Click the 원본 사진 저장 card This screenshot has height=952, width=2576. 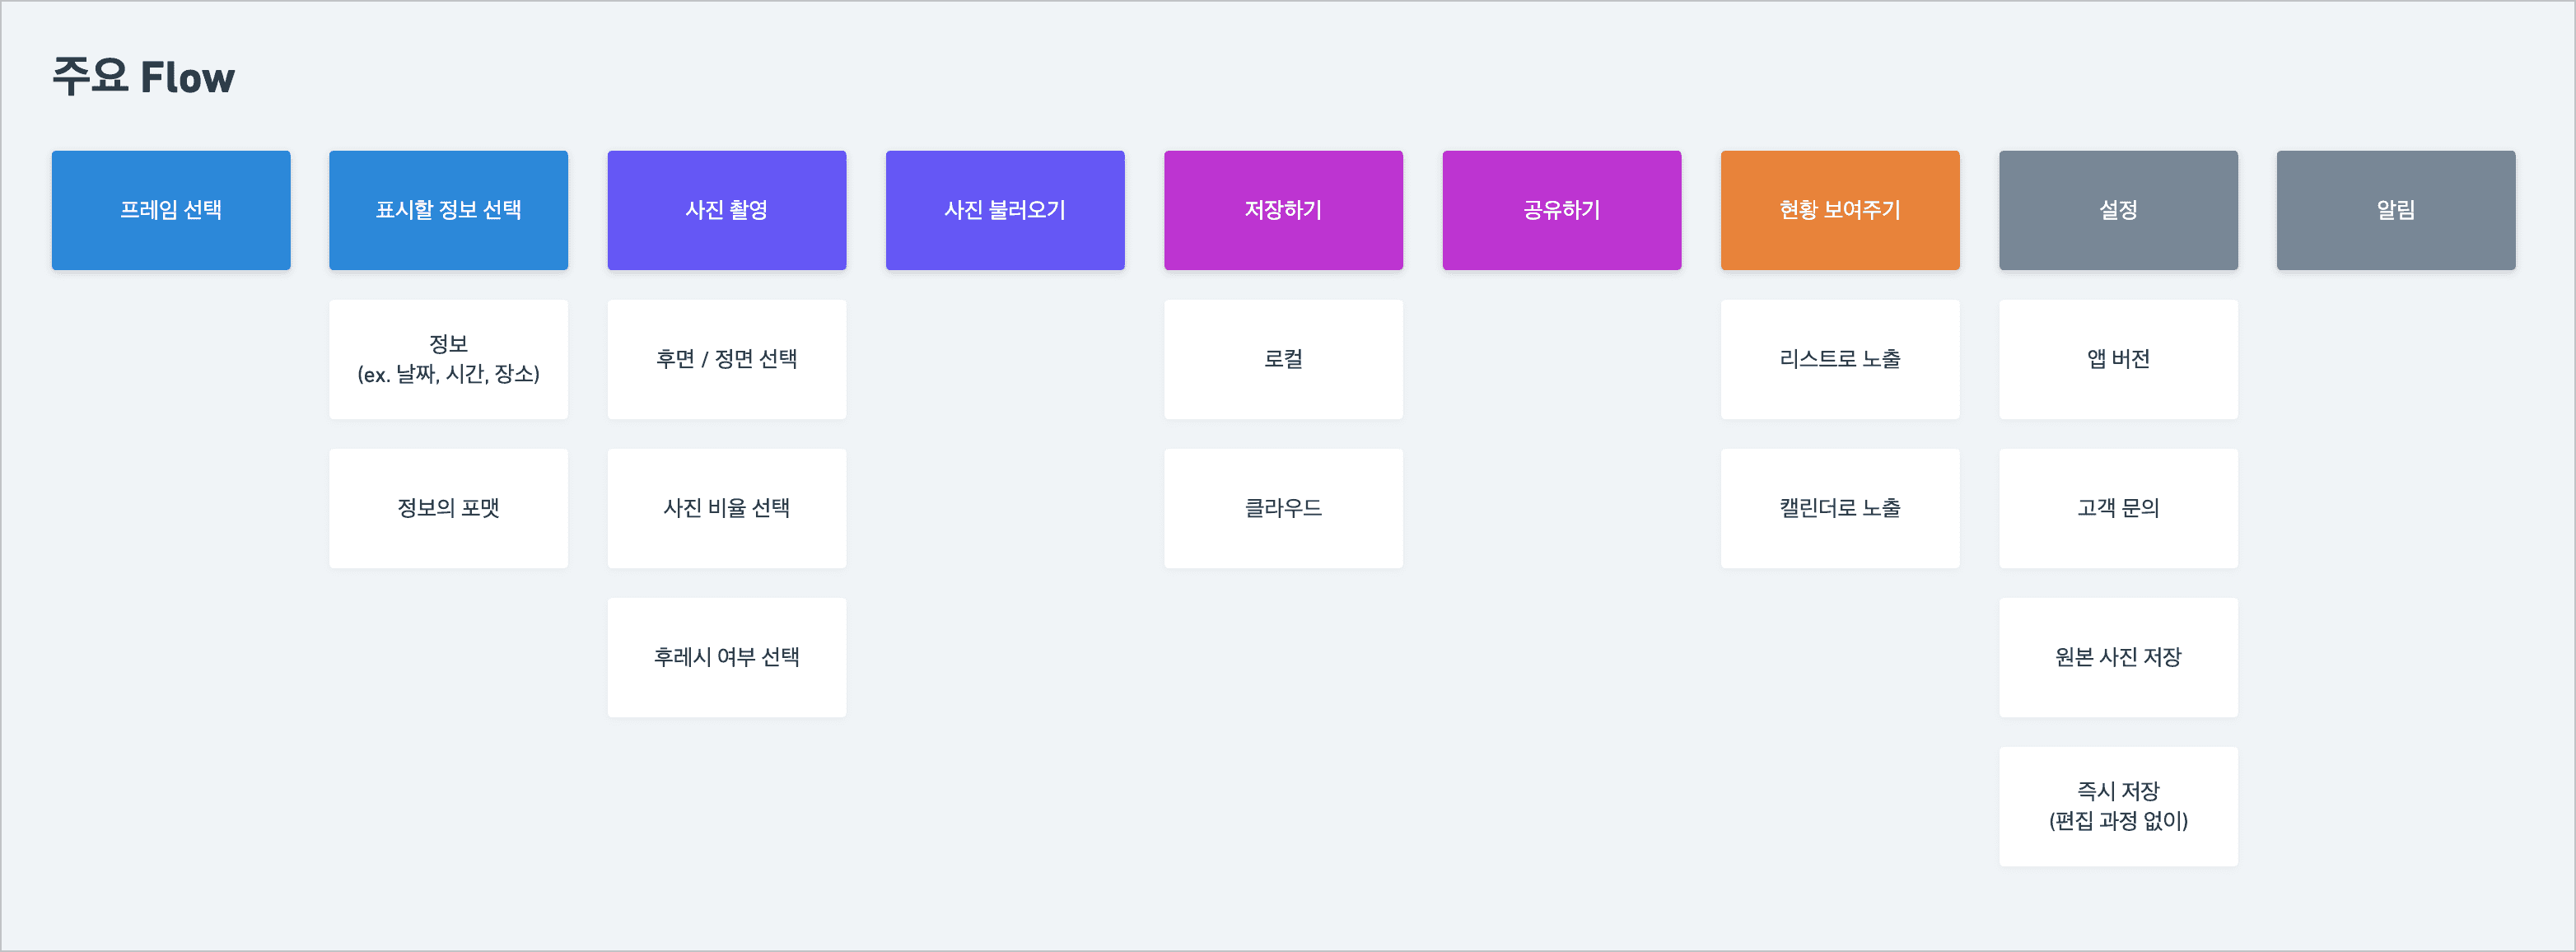tap(2118, 657)
